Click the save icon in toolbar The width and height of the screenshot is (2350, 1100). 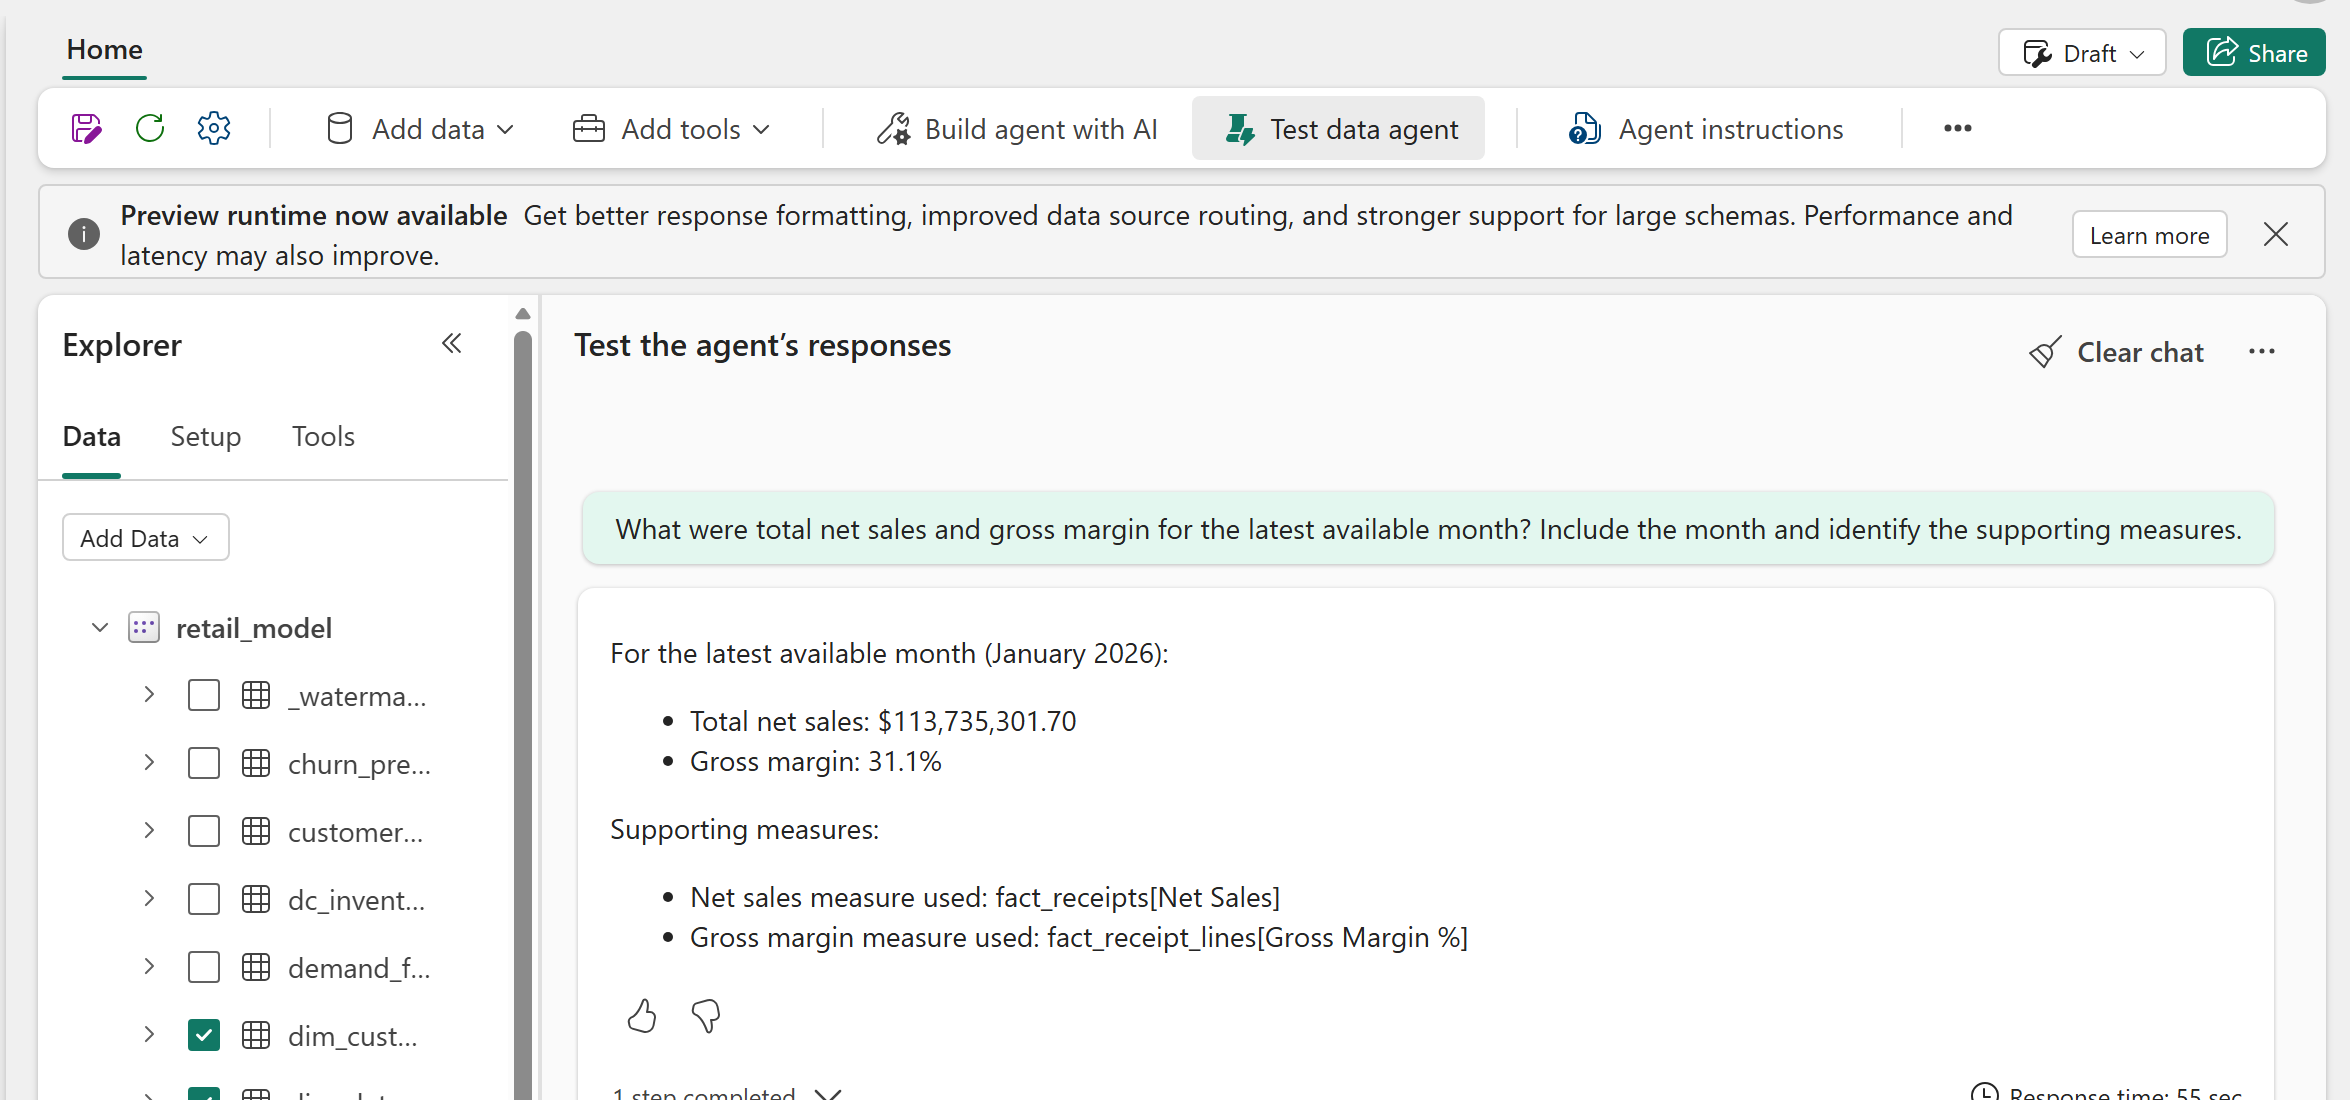point(87,129)
